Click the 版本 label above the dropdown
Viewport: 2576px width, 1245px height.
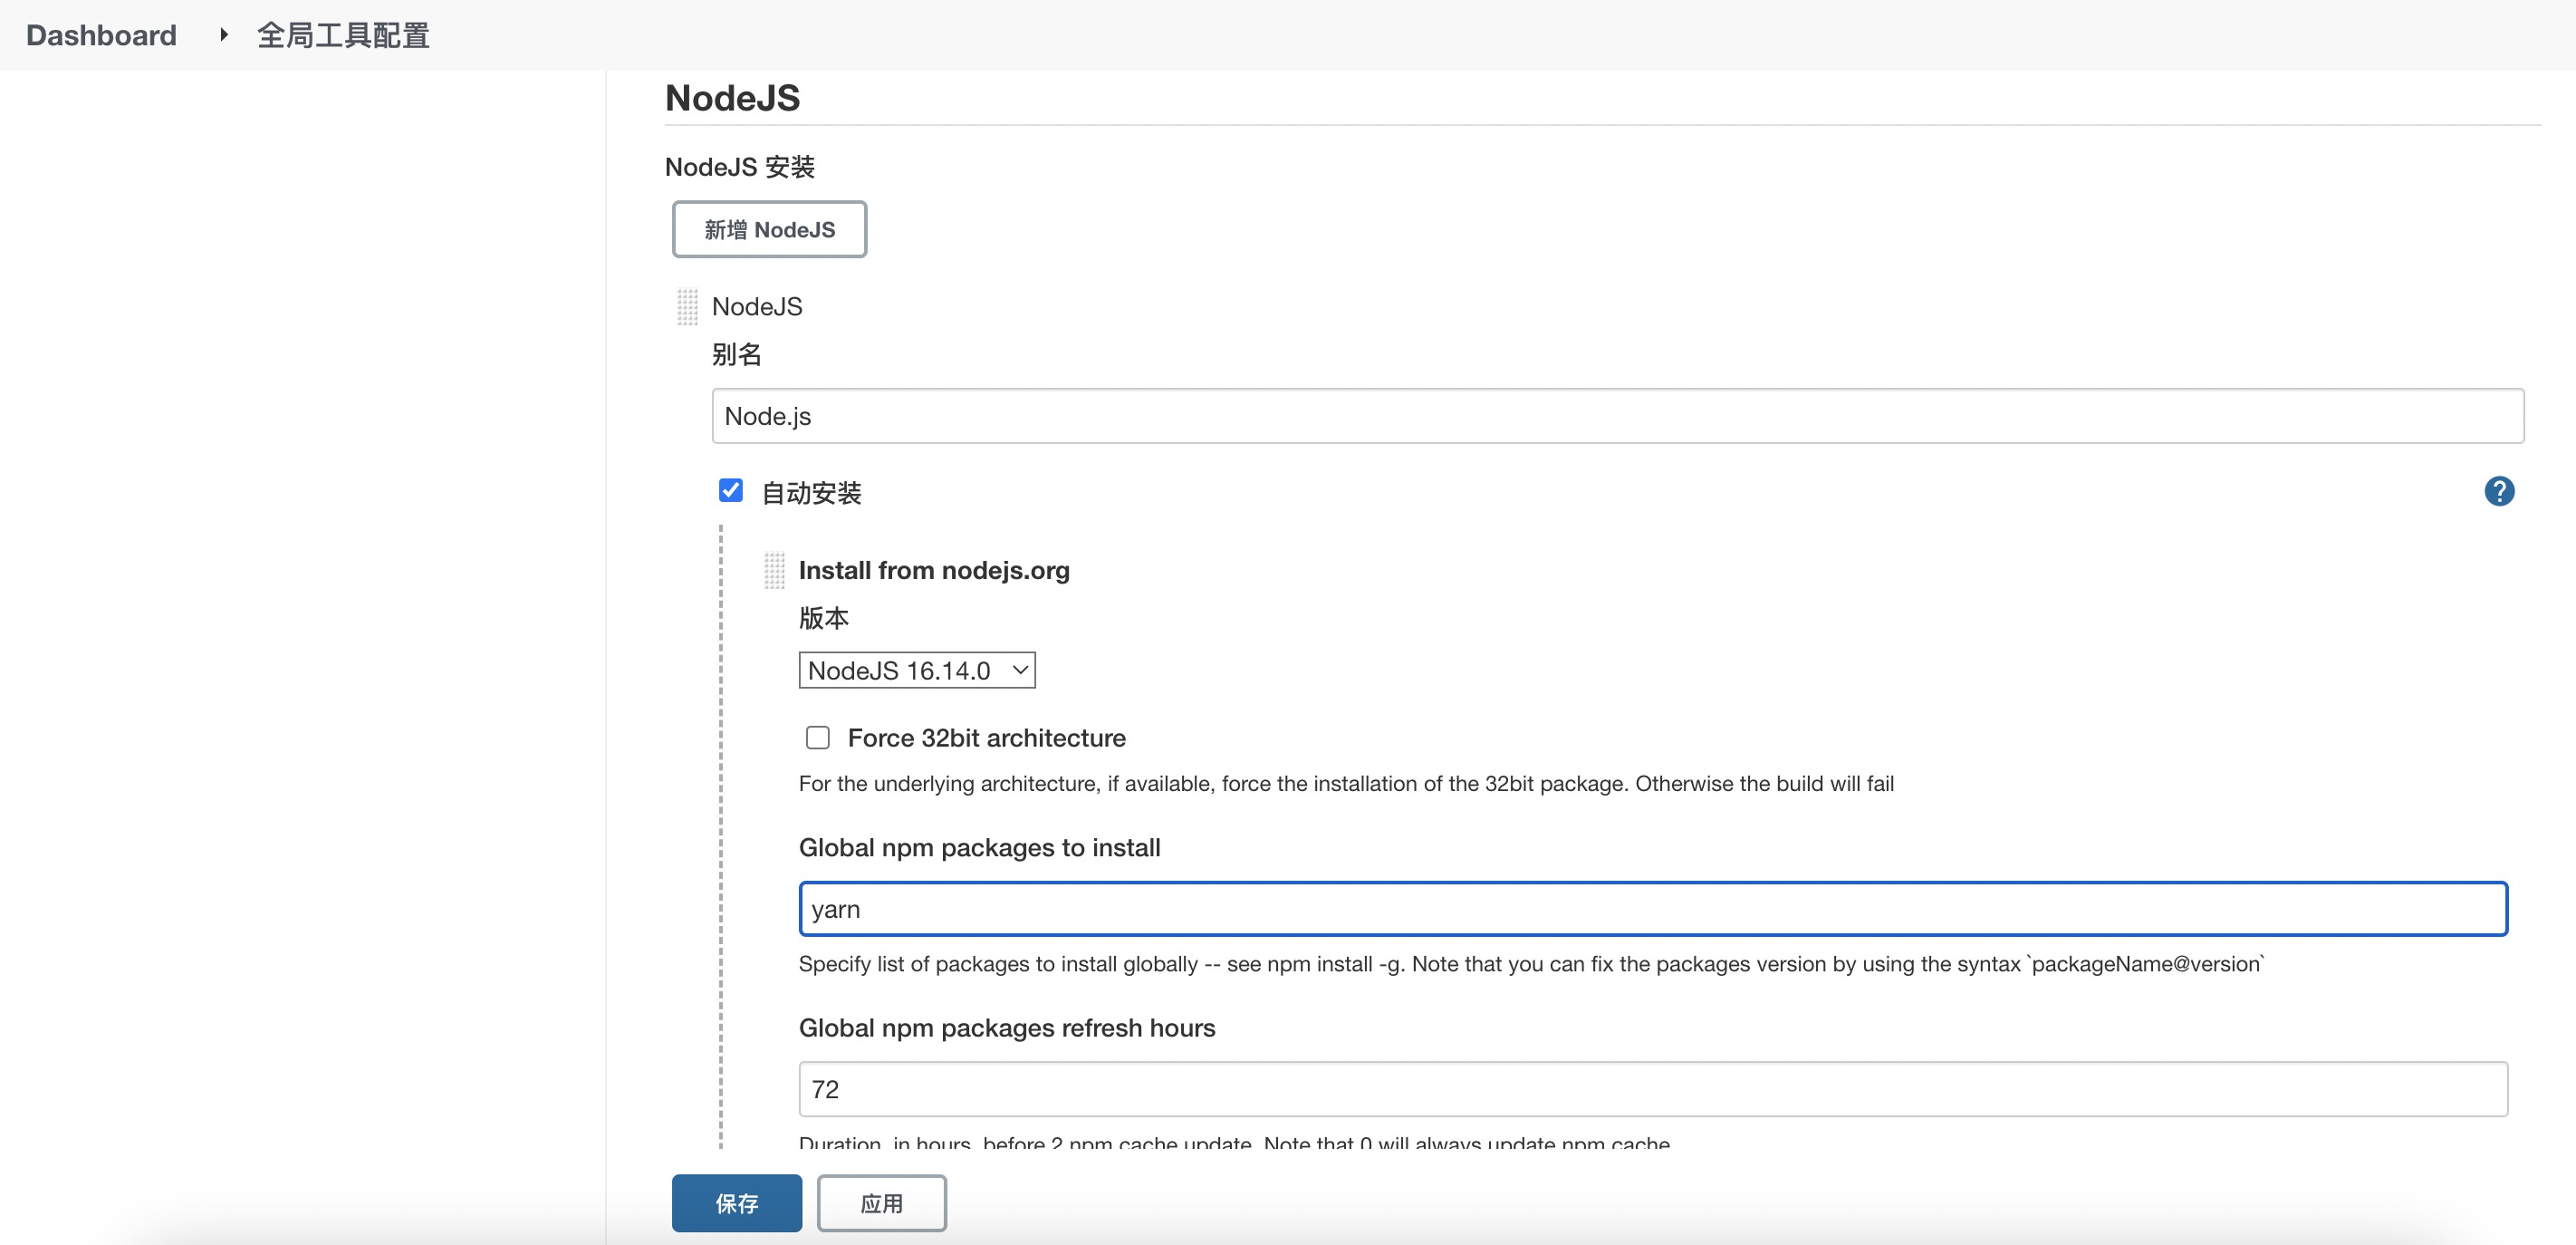pyautogui.click(x=823, y=618)
